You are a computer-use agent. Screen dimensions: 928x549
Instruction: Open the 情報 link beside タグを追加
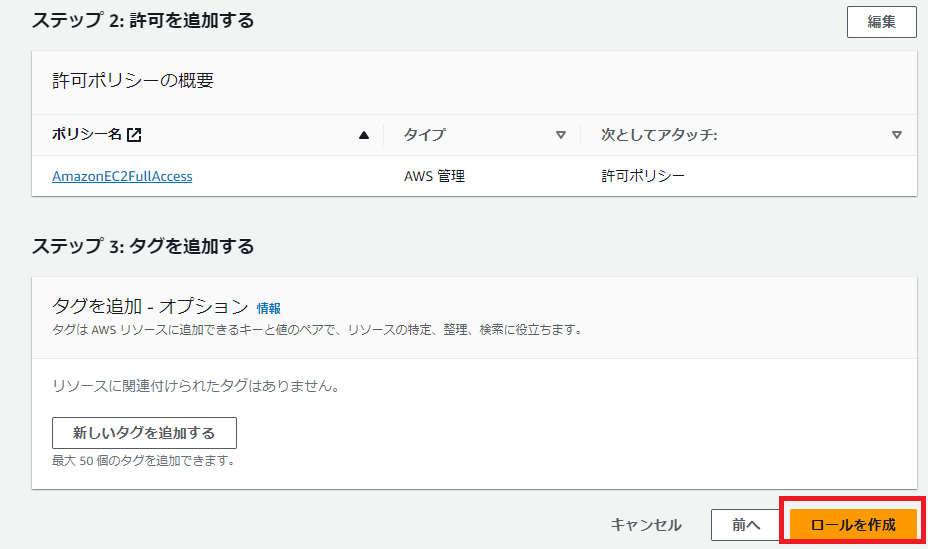(269, 308)
